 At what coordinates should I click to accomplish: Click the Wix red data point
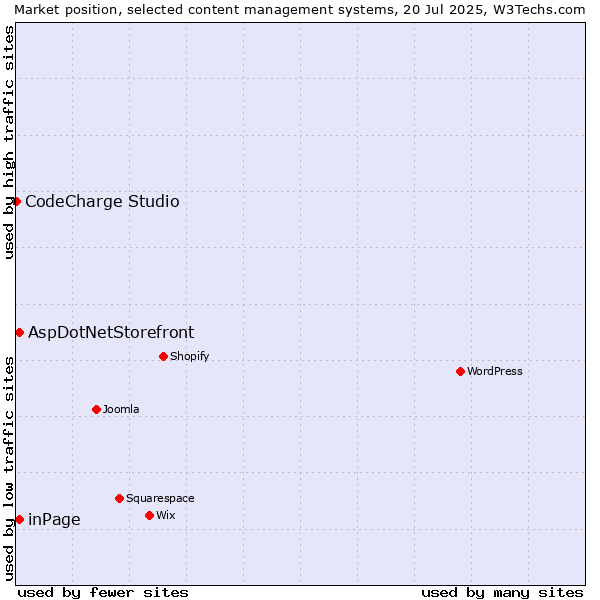[150, 515]
